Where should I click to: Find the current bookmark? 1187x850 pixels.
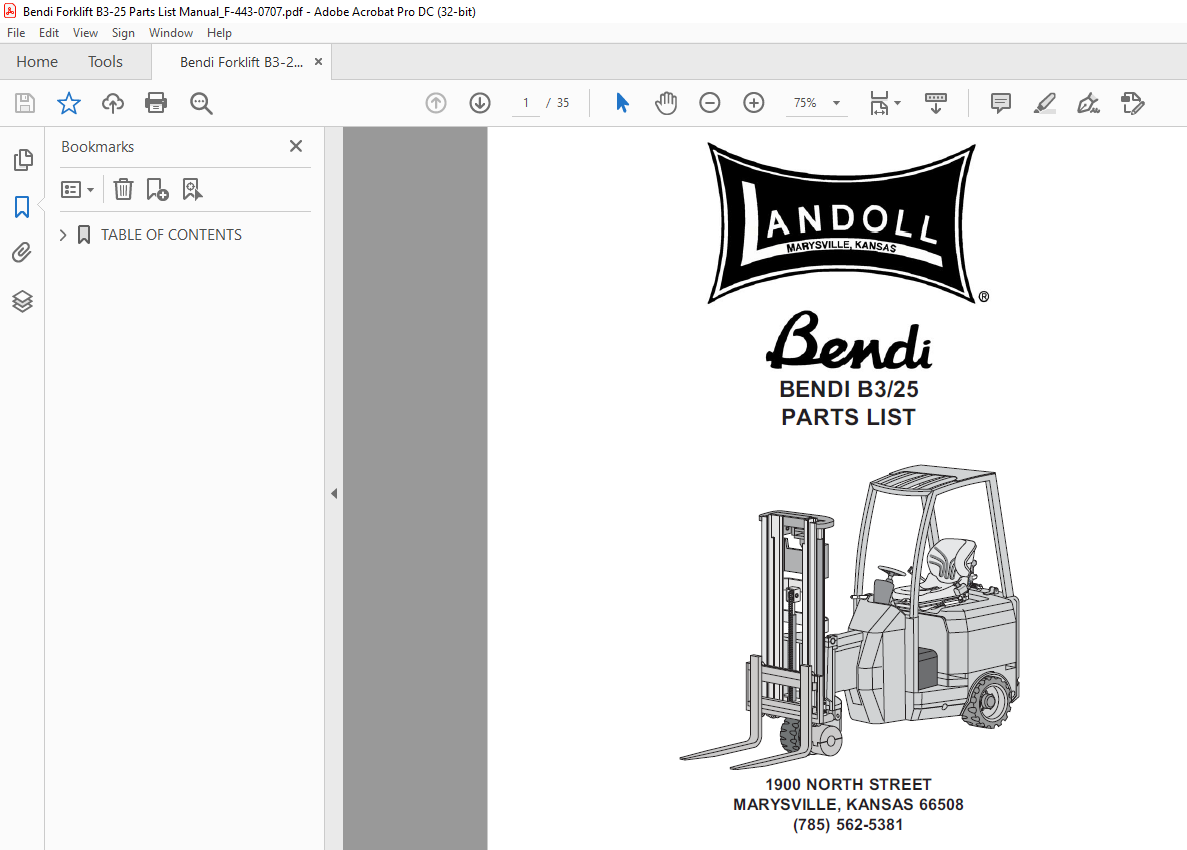[192, 189]
